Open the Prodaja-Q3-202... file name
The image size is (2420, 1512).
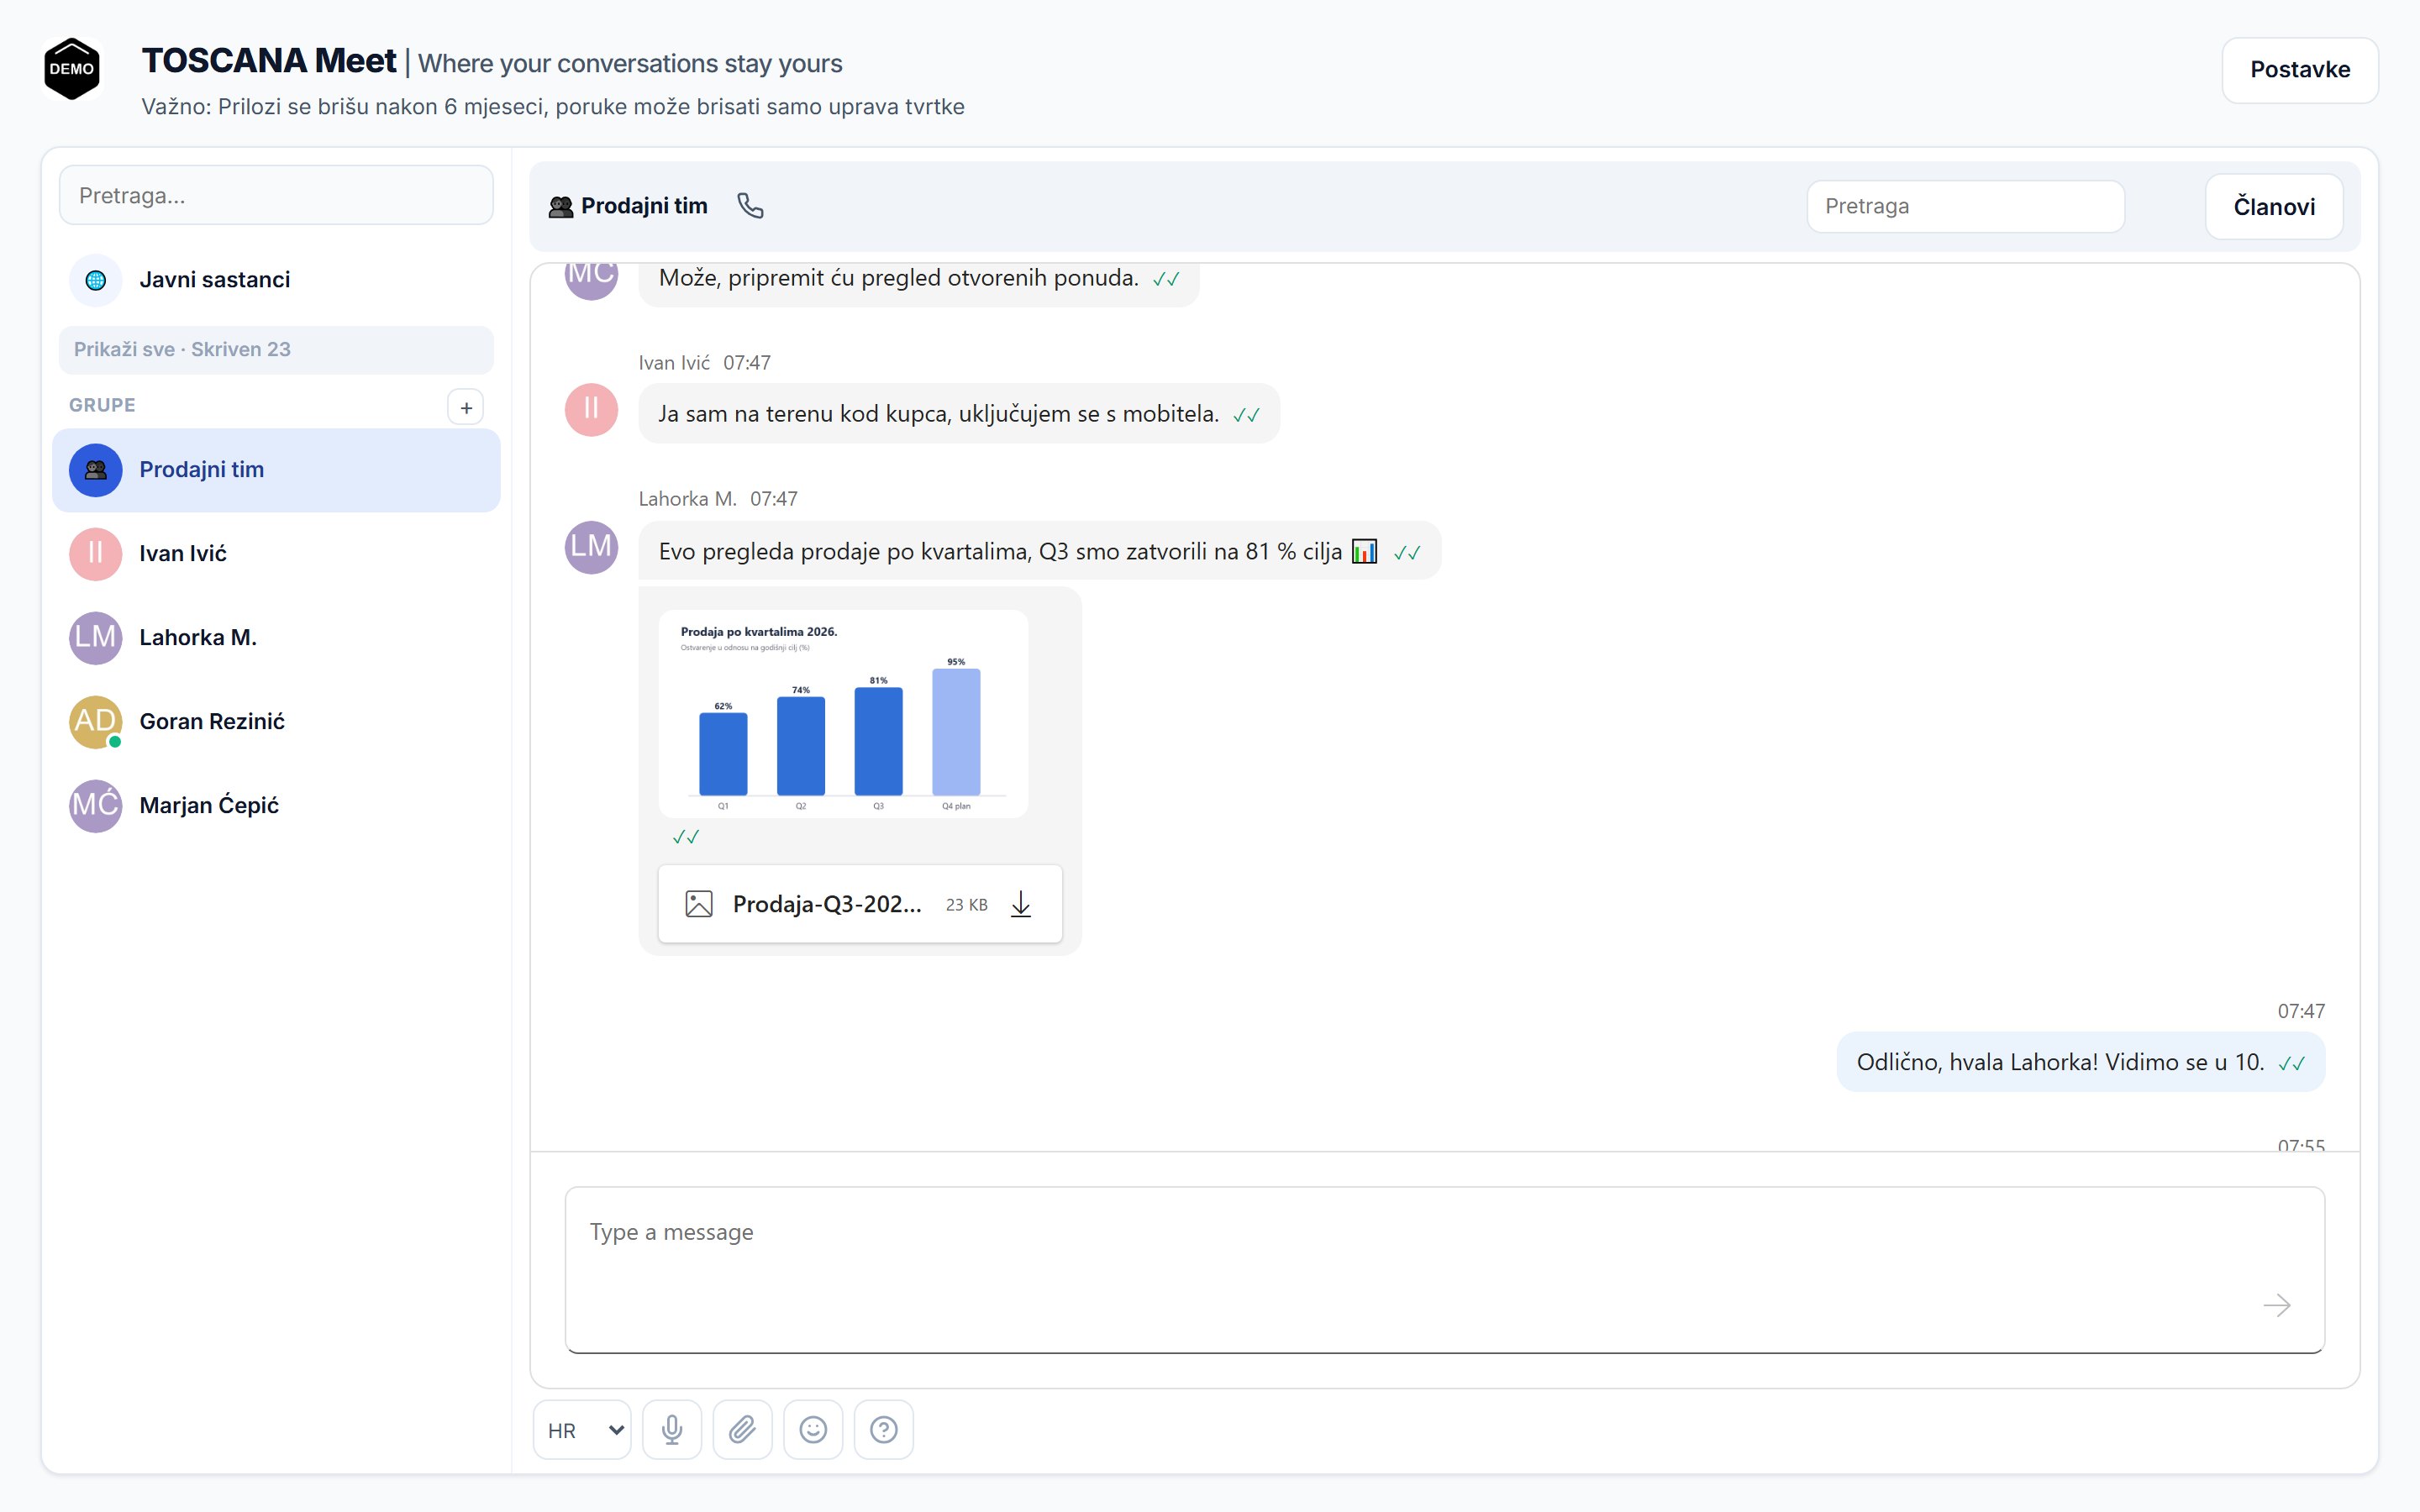point(827,904)
